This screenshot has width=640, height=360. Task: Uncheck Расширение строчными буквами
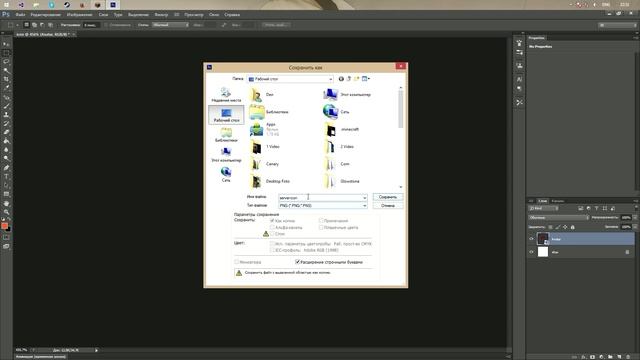pos(298,262)
